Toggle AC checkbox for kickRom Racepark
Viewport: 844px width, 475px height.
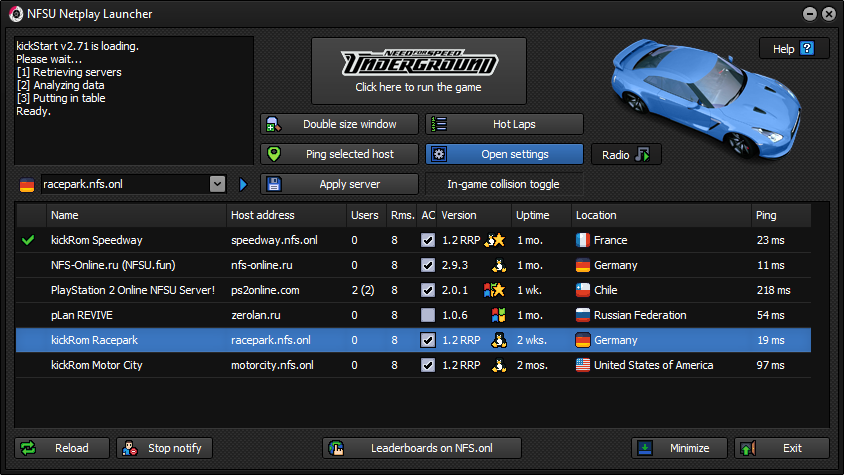[428, 340]
